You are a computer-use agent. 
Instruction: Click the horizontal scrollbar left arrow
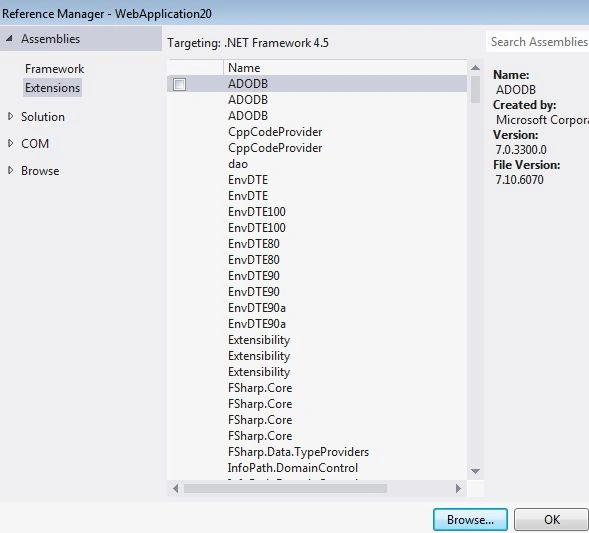[x=175, y=488]
